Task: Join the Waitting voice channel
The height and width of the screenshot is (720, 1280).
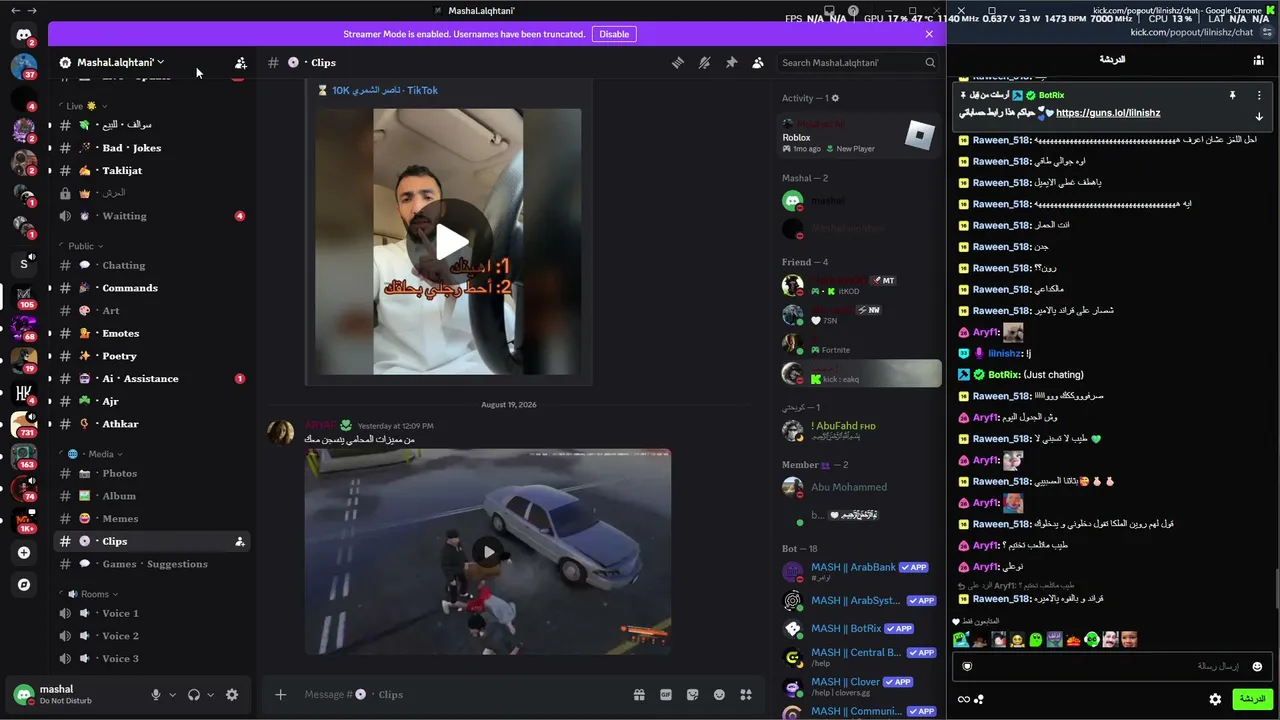Action: click(150, 216)
